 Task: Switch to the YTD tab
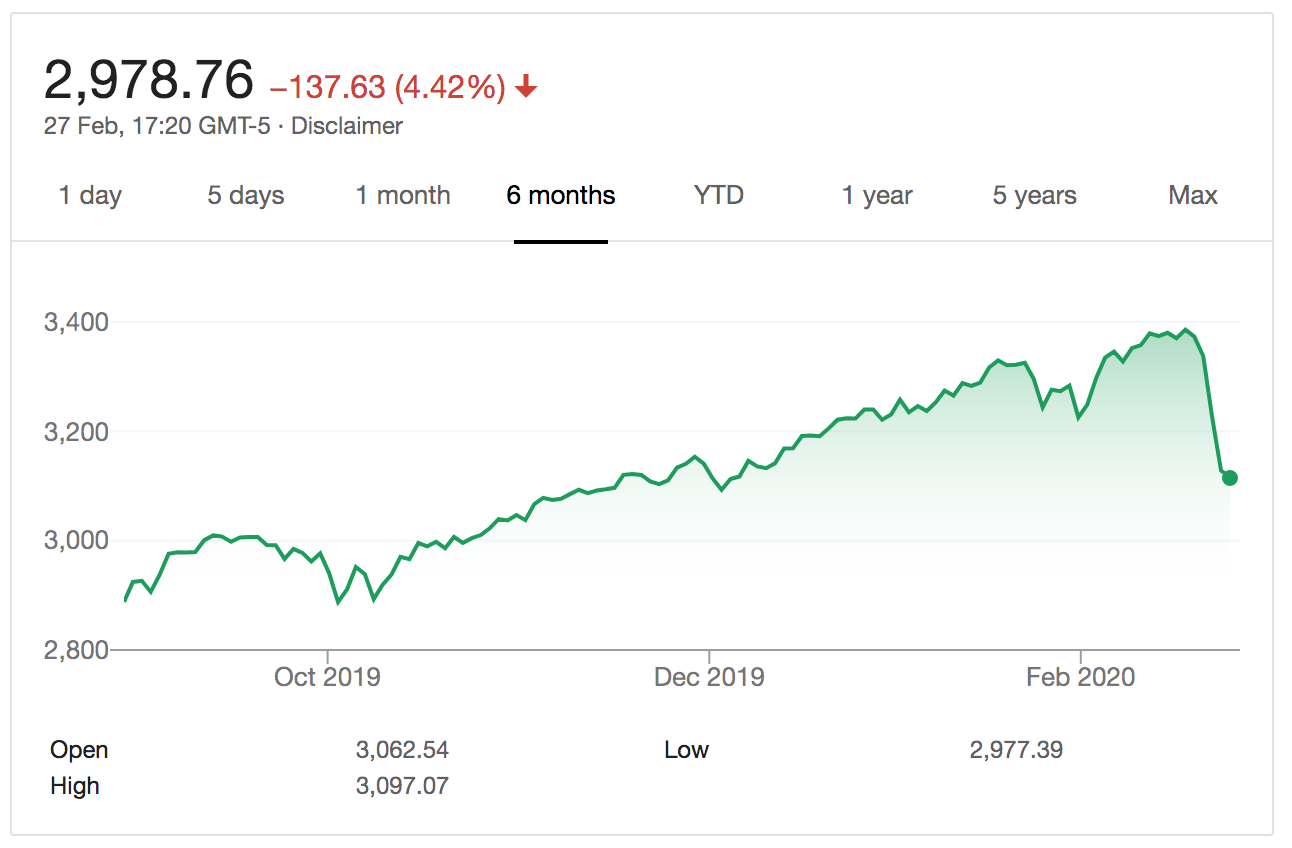click(x=719, y=195)
